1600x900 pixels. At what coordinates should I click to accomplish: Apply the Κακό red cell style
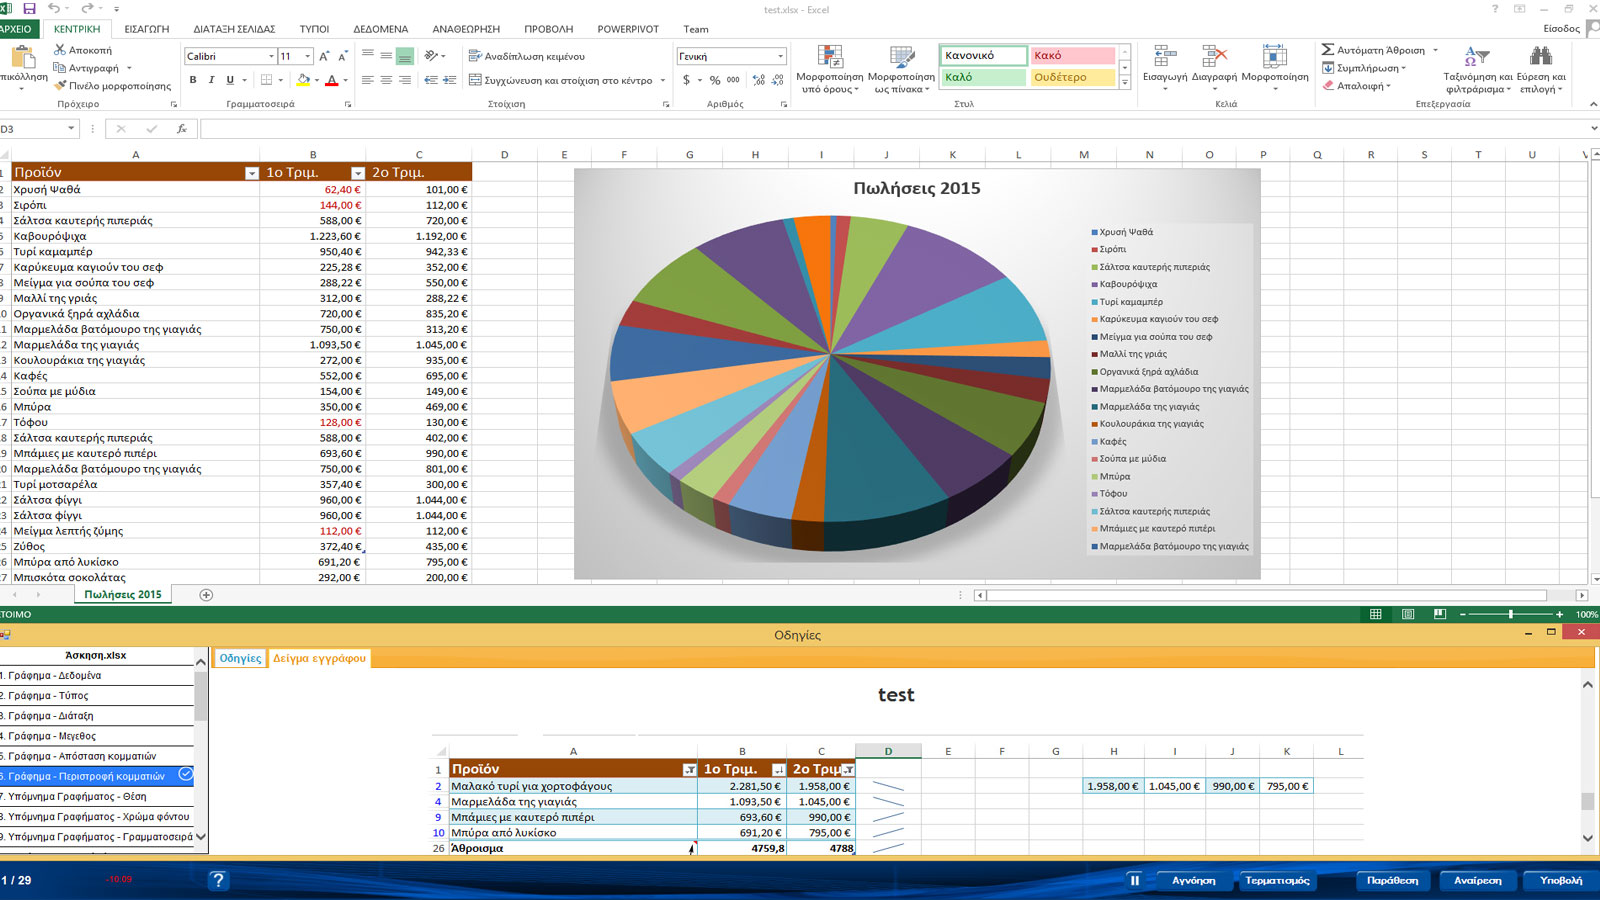click(x=1072, y=56)
